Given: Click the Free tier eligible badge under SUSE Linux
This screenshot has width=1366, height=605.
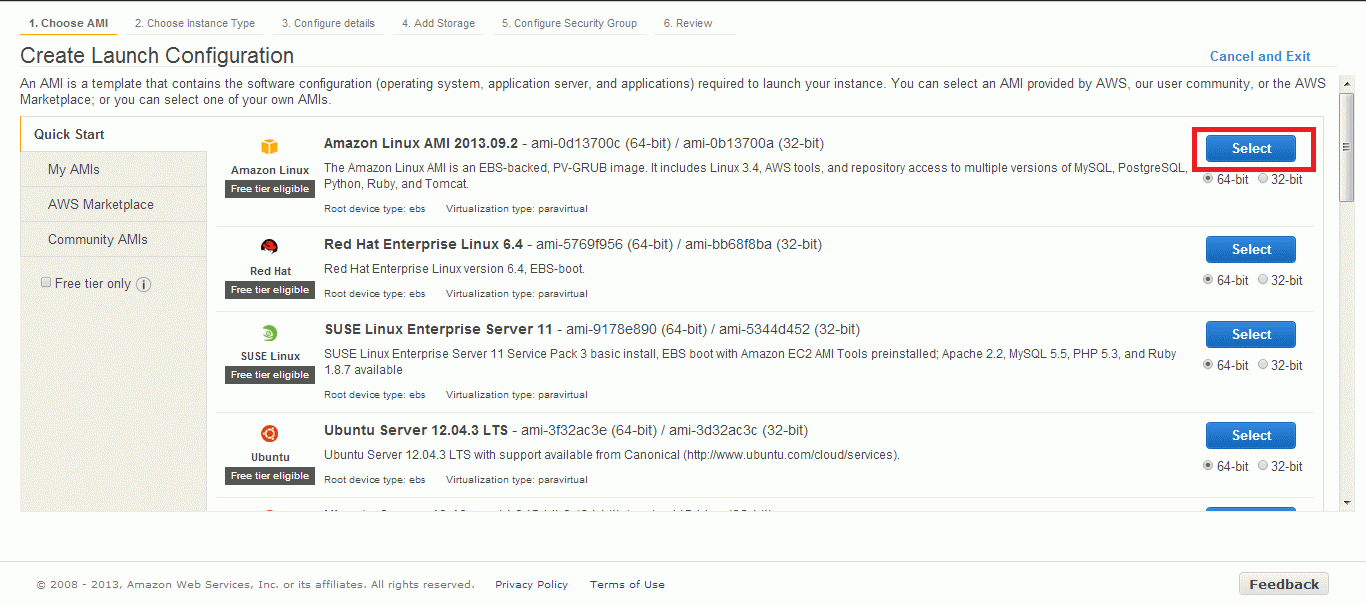Looking at the screenshot, I should [270, 374].
